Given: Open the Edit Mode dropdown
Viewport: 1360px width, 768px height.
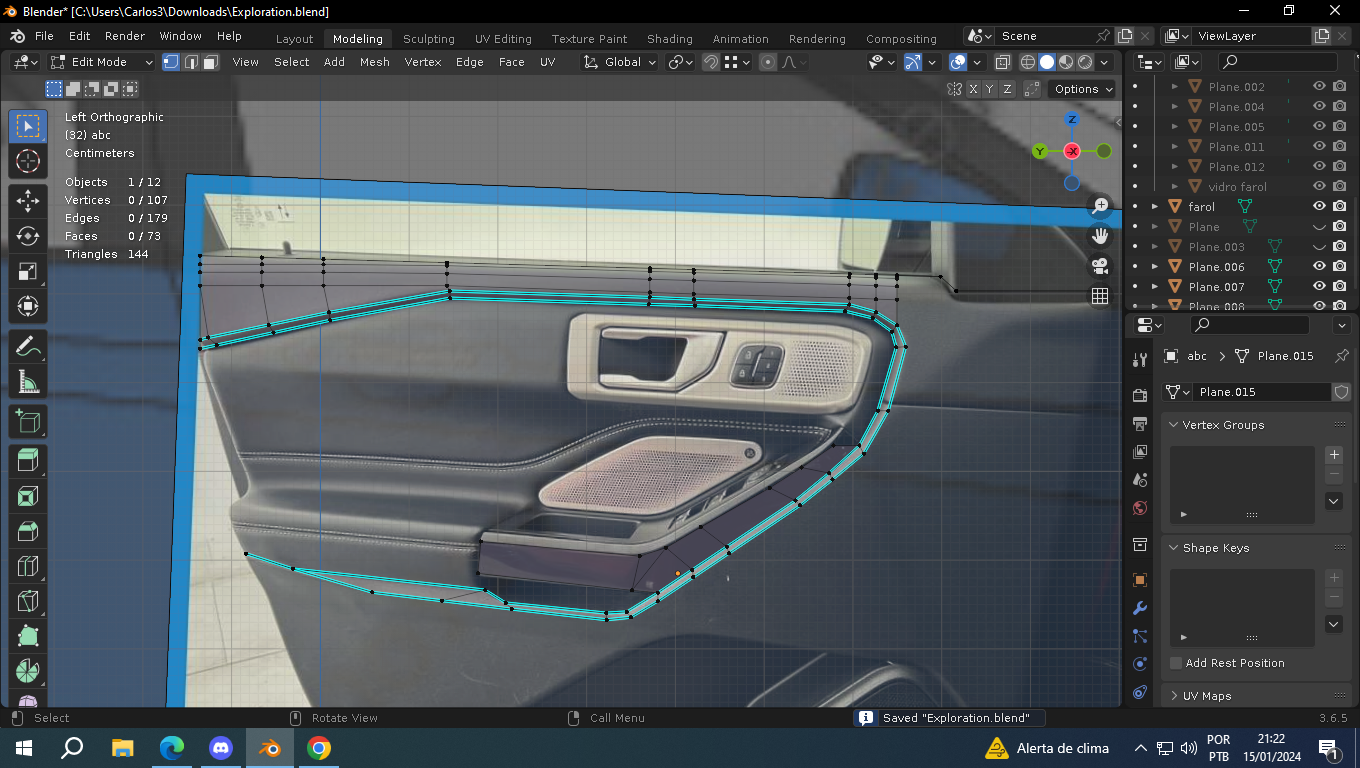Looking at the screenshot, I should click(102, 62).
